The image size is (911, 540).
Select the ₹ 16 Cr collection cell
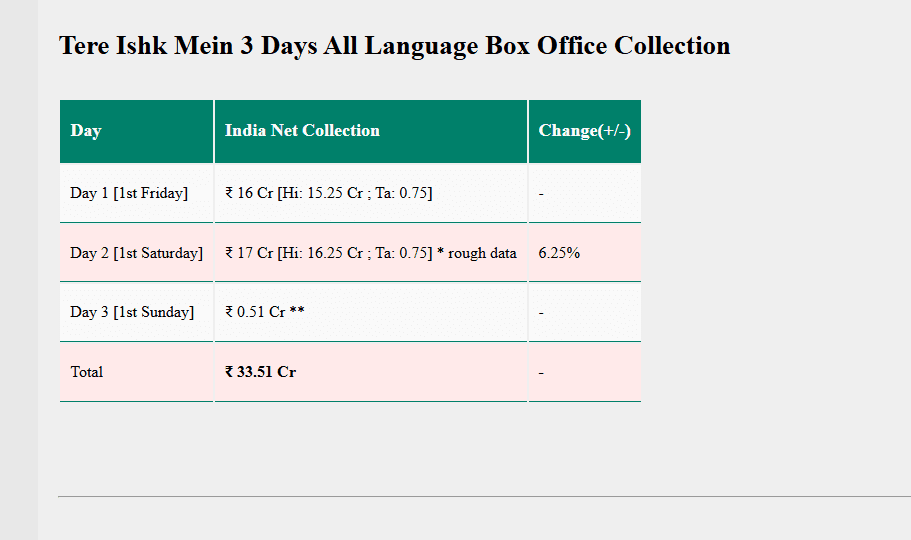328,193
